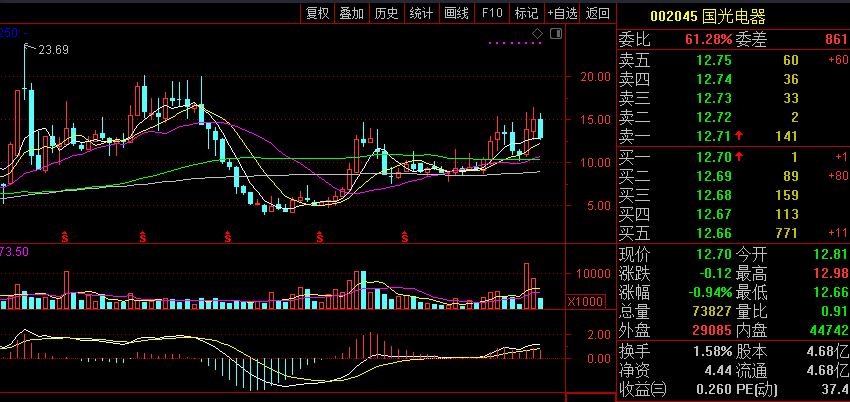
Task: Open the 历史 history view
Action: (x=387, y=14)
